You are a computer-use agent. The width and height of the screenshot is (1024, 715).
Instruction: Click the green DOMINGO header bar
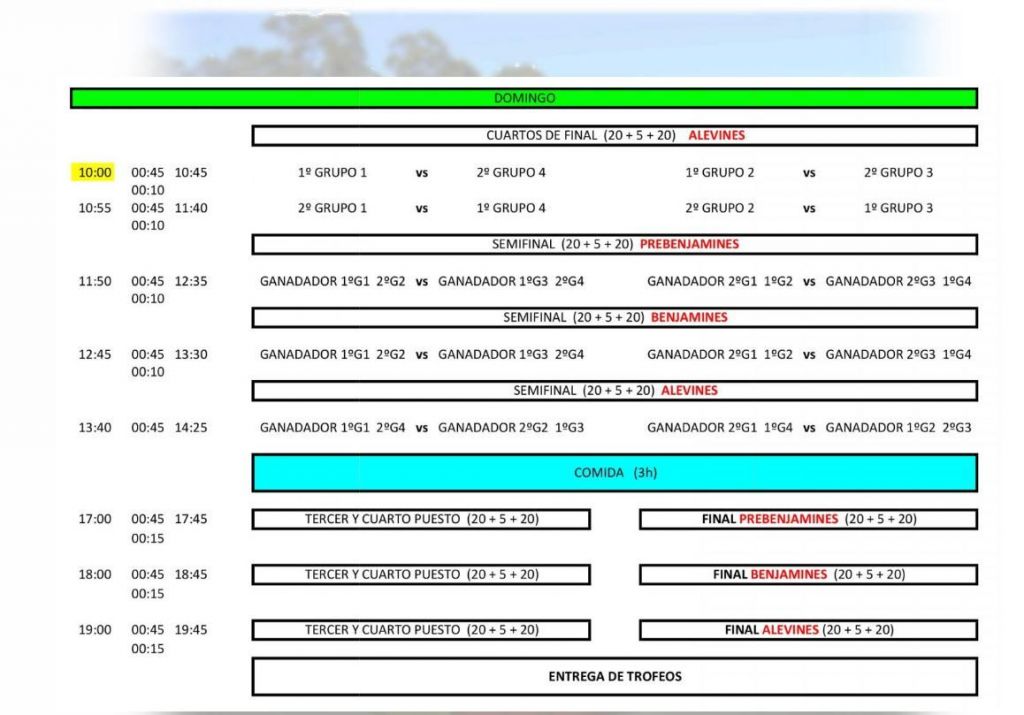tap(523, 98)
